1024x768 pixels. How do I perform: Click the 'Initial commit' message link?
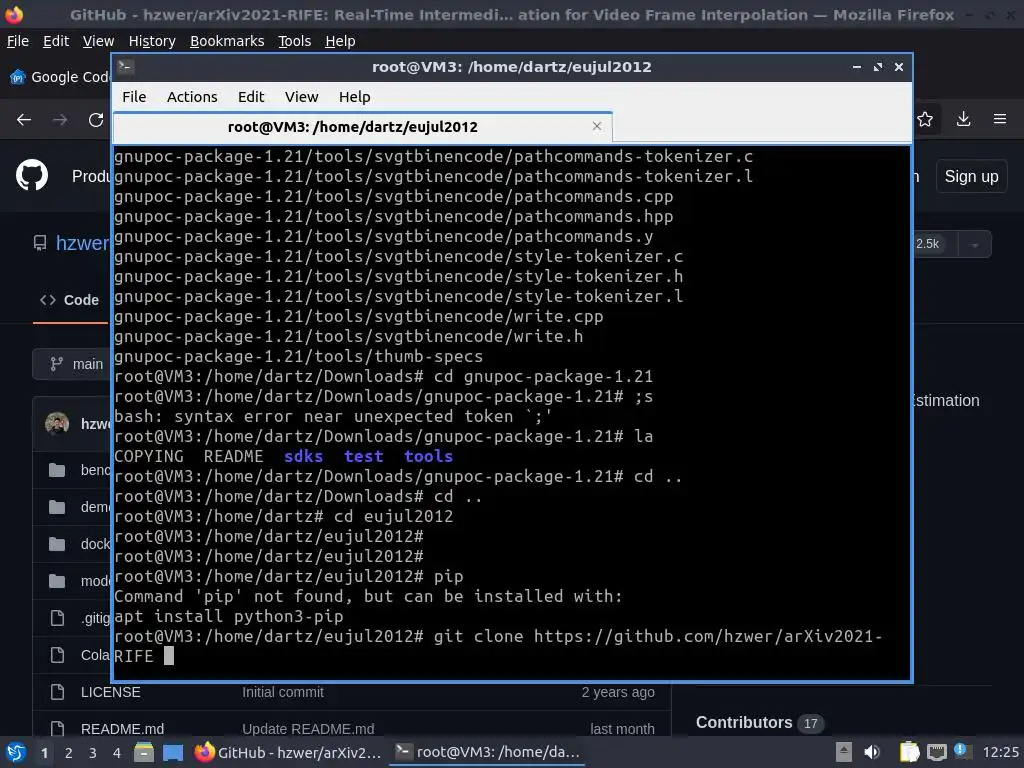(283, 692)
